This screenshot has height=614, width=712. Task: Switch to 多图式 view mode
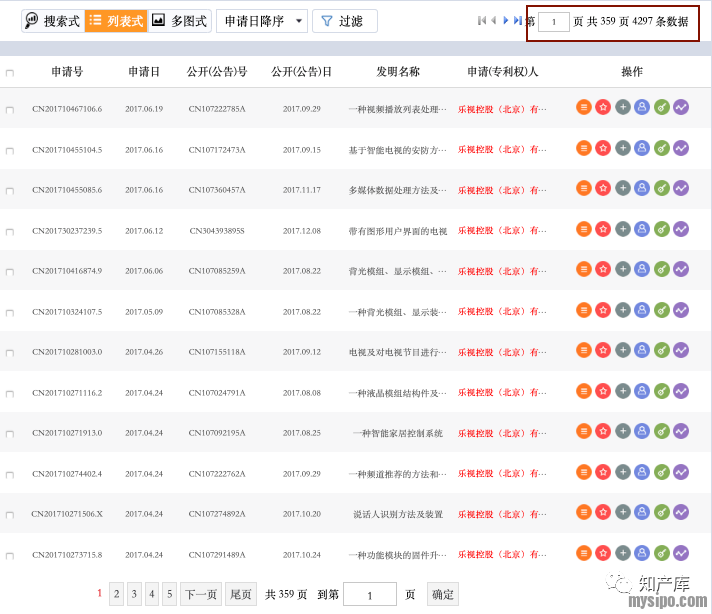[x=179, y=21]
